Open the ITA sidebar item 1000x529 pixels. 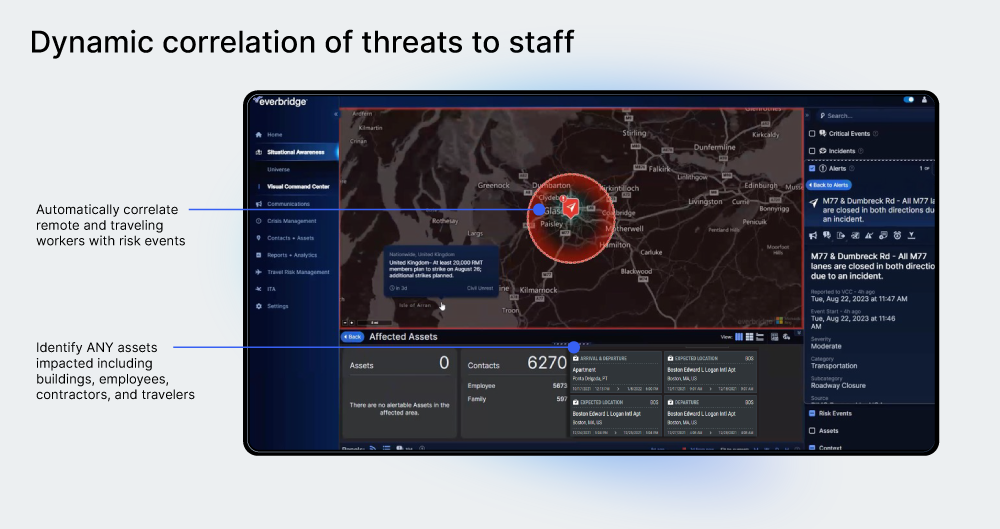coord(271,289)
